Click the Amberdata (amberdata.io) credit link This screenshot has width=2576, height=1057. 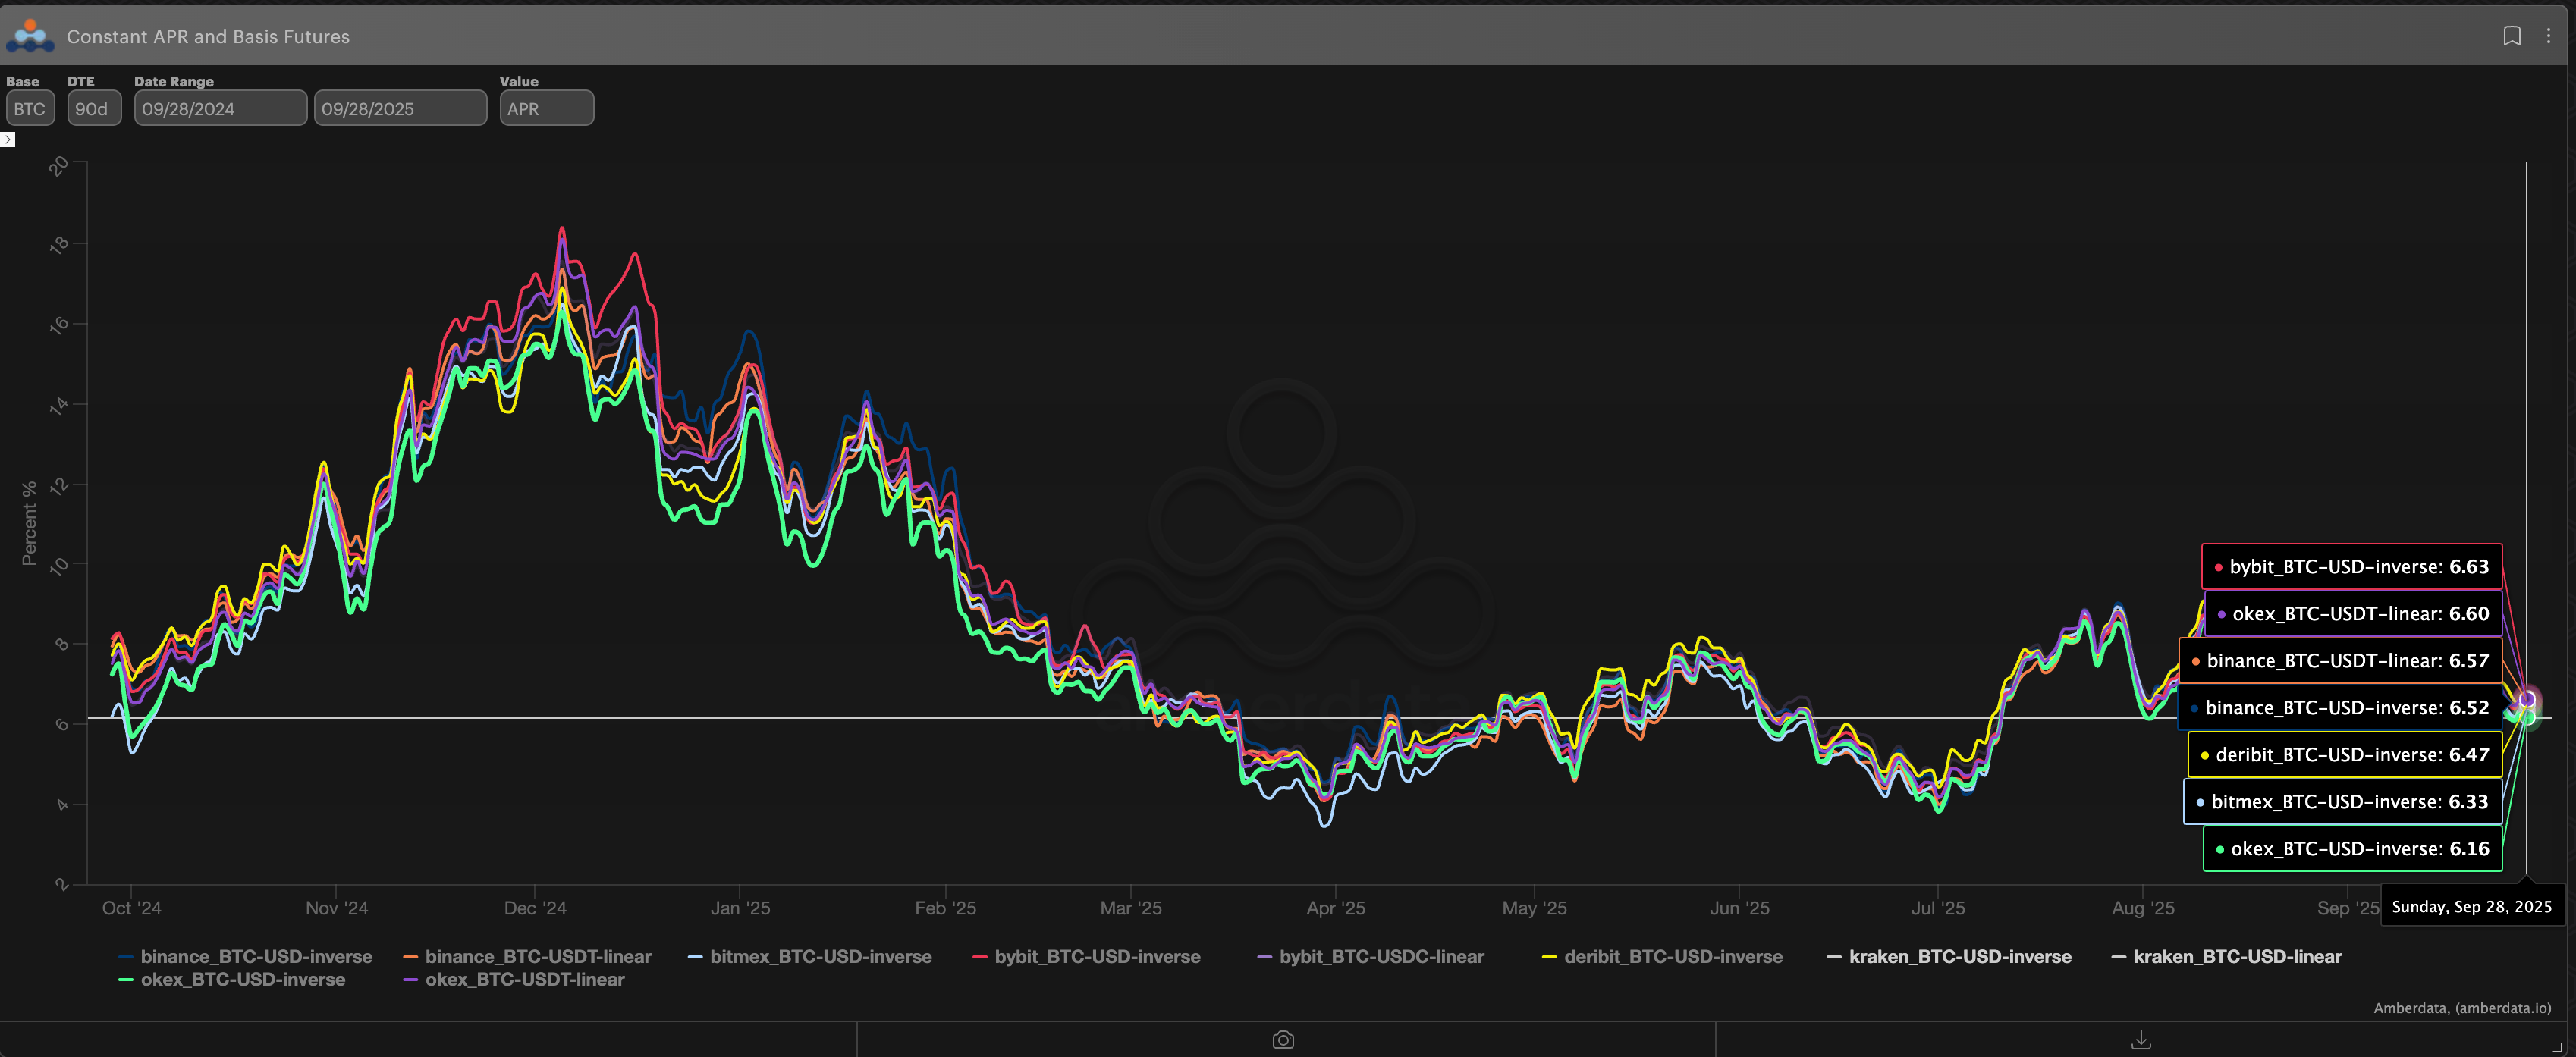[x=2461, y=1008]
